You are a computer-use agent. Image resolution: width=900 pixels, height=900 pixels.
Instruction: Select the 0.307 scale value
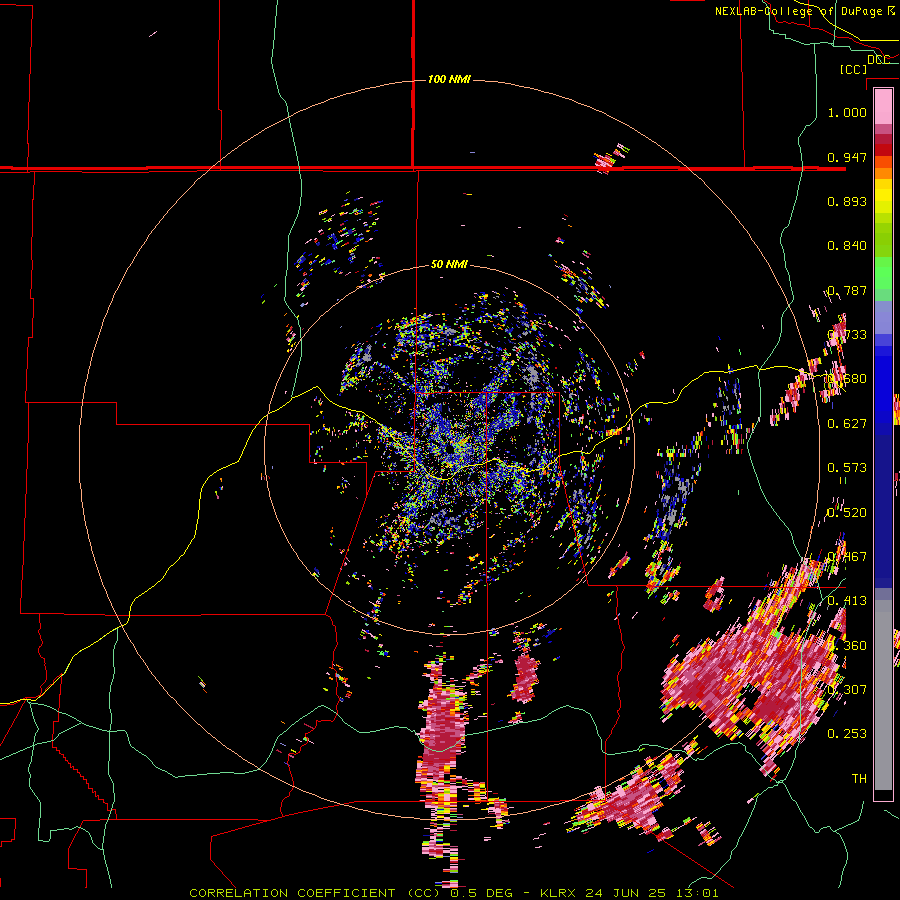point(847,689)
